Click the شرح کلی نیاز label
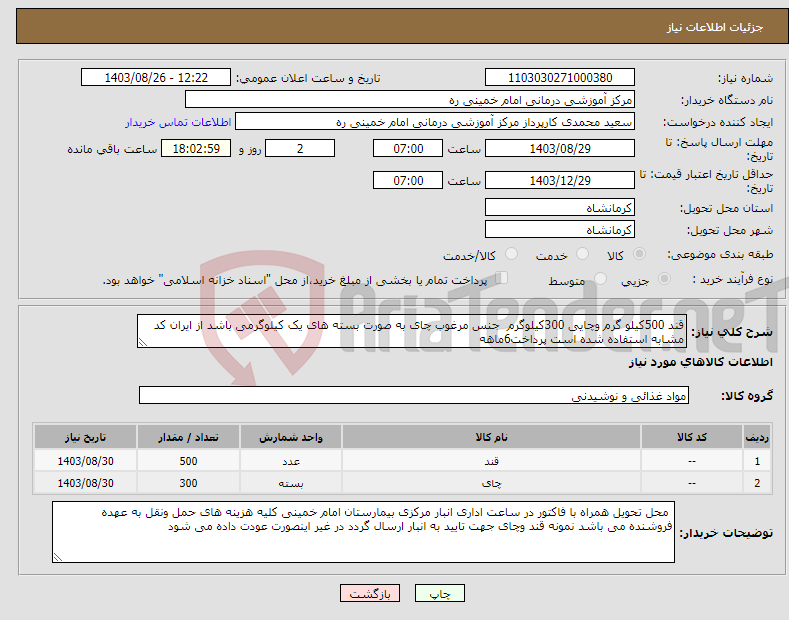 tap(732, 332)
